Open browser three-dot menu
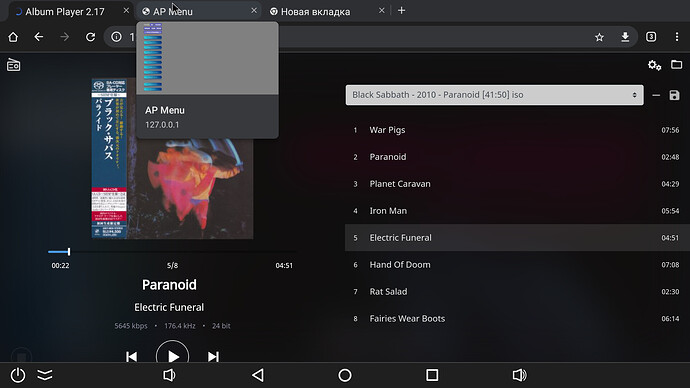 tap(677, 37)
